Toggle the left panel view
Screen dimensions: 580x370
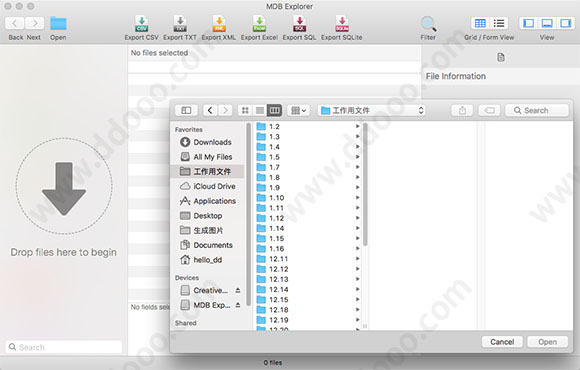click(x=529, y=23)
